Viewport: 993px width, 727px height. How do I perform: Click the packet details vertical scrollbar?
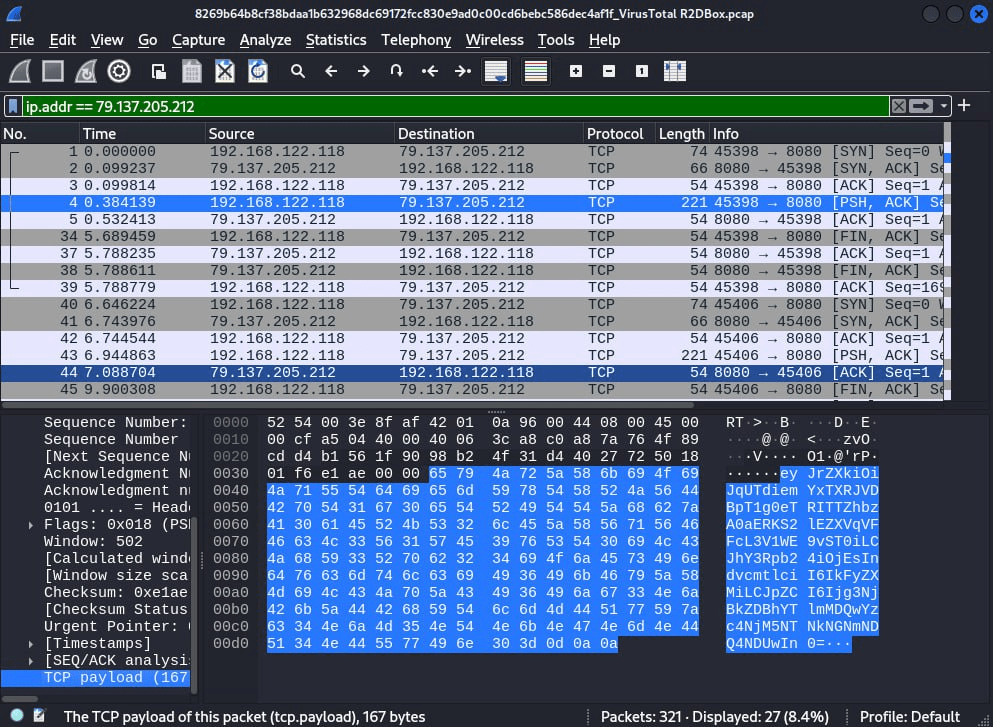click(194, 605)
